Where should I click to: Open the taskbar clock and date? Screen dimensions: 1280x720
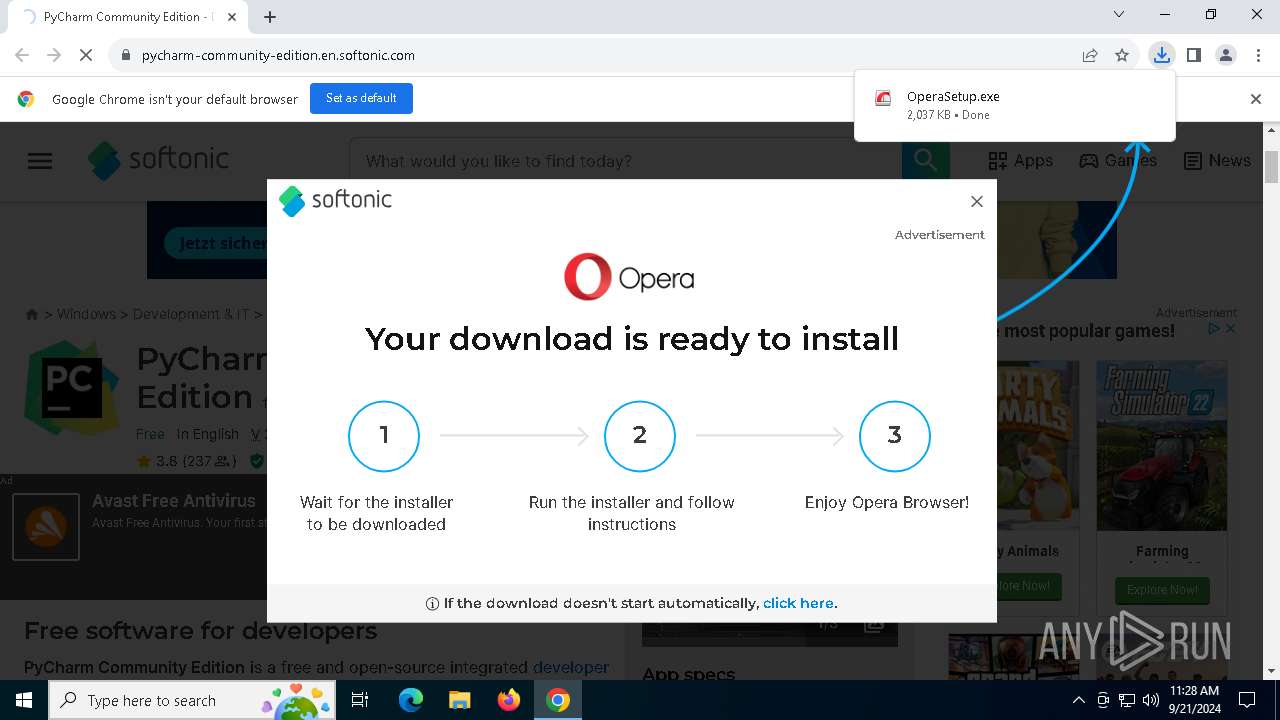tap(1194, 700)
